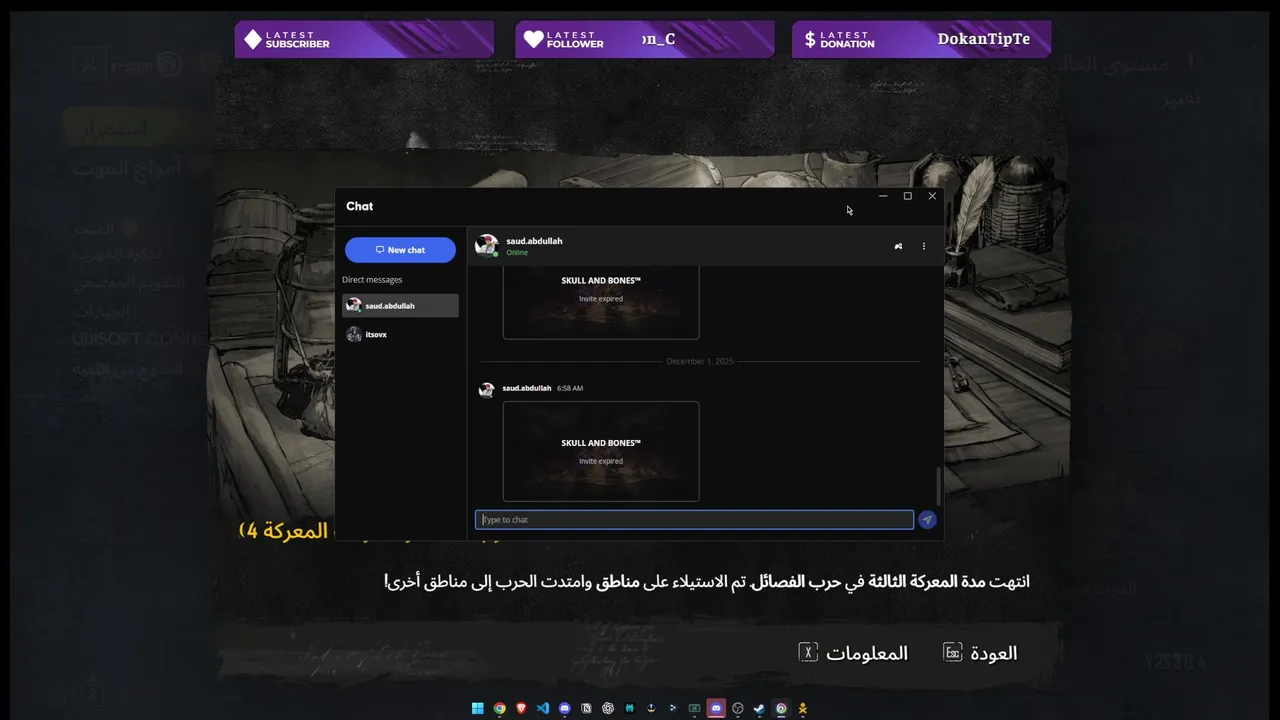The height and width of the screenshot is (720, 1280).
Task: Click العودة (Back) Esc game prompt
Action: pos(980,653)
